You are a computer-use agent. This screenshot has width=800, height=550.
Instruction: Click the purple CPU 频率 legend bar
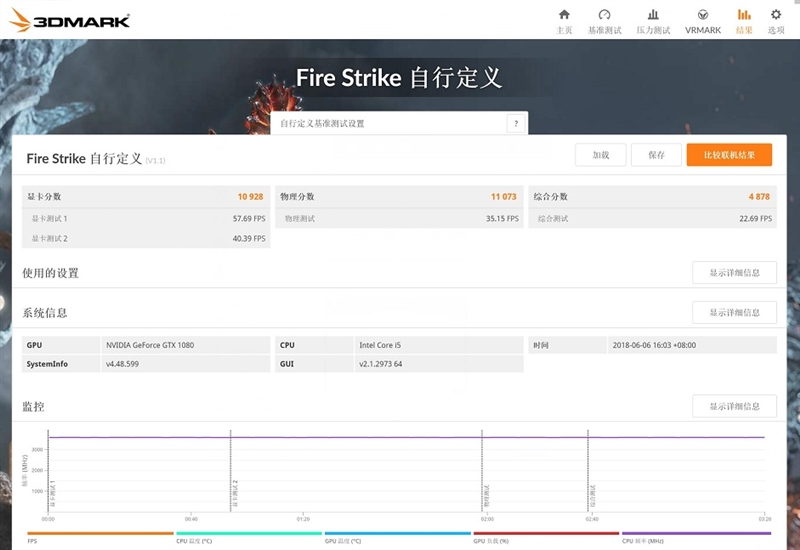click(x=695, y=534)
